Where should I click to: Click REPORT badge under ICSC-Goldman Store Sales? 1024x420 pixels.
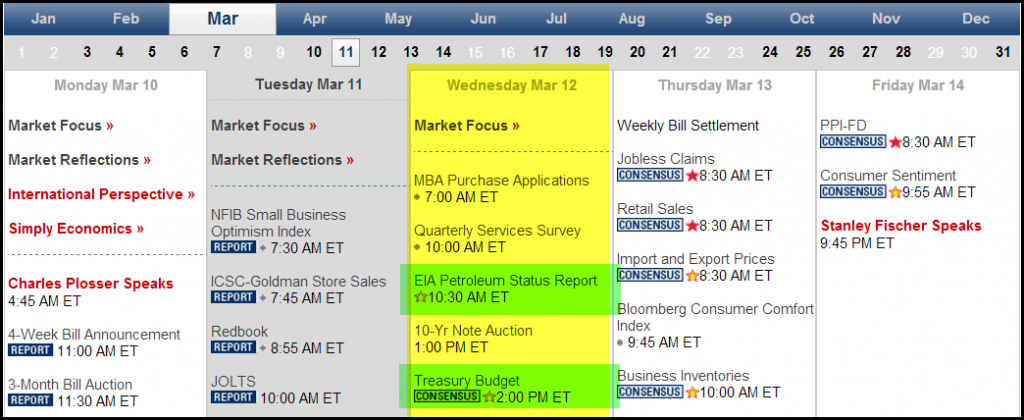(233, 297)
